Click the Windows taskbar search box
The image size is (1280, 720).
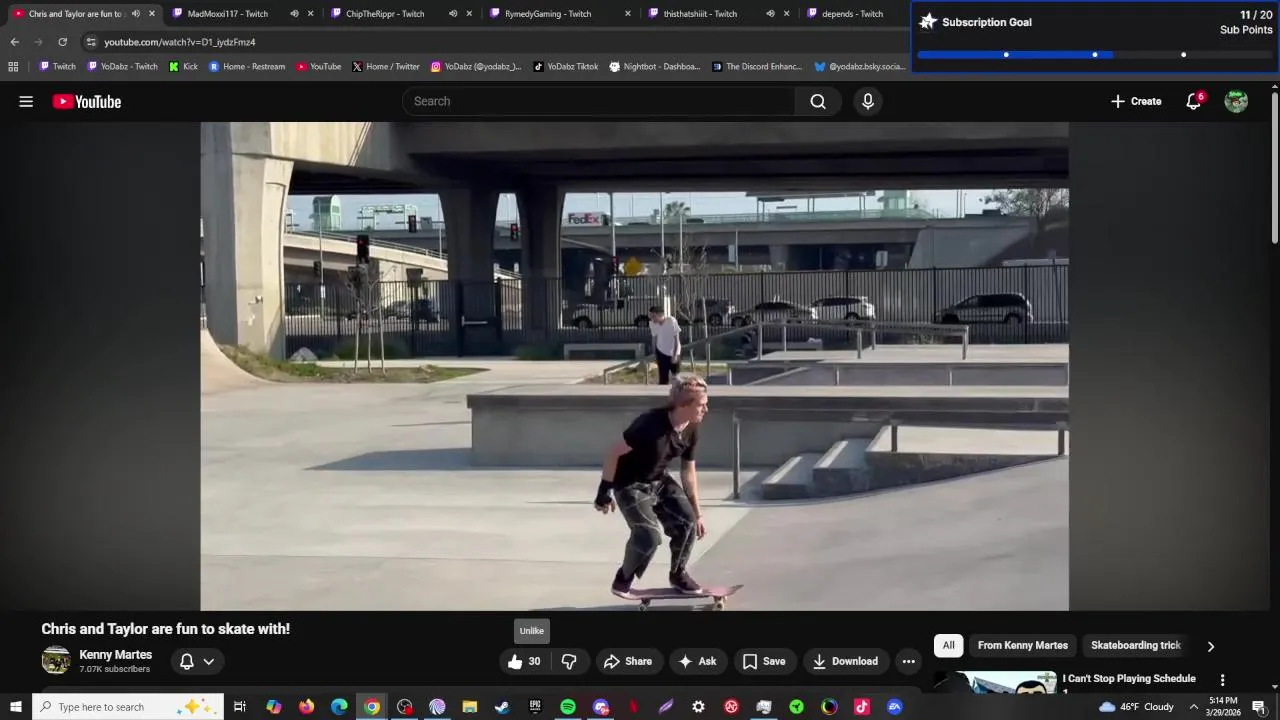(128, 707)
